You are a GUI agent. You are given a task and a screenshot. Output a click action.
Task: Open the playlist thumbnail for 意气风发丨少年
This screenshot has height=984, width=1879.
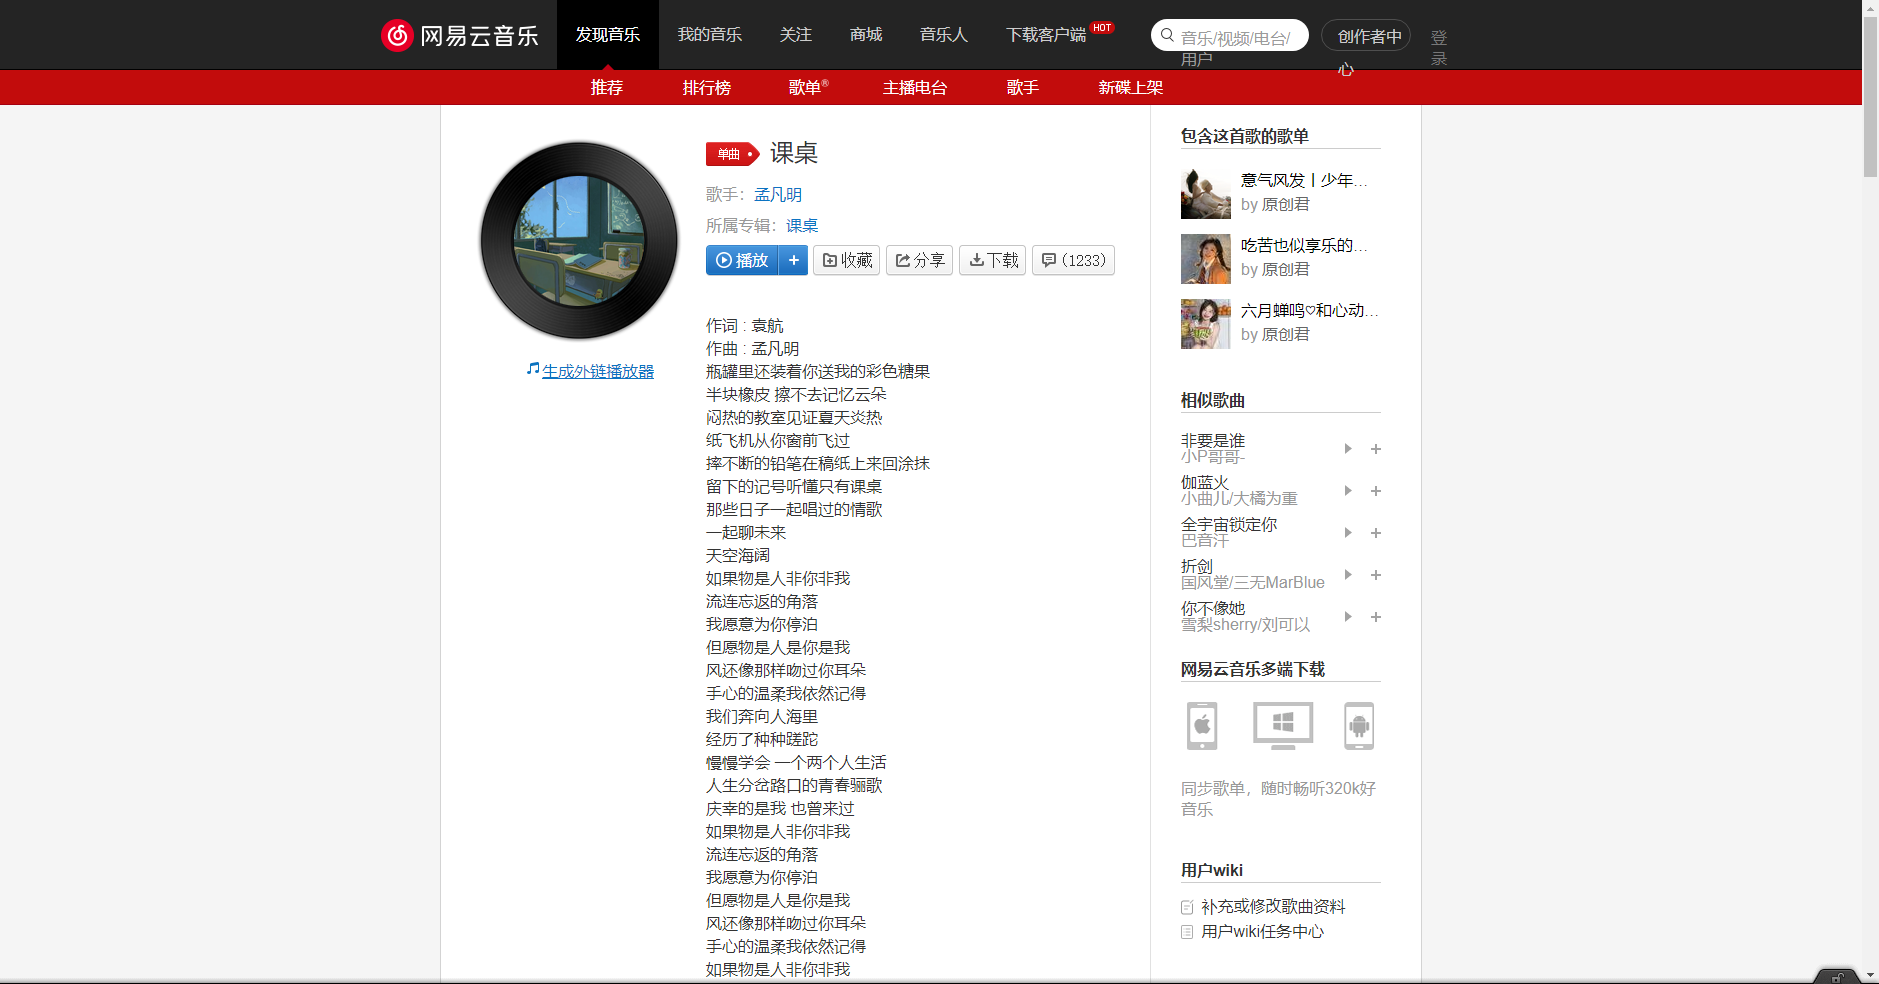click(x=1205, y=193)
